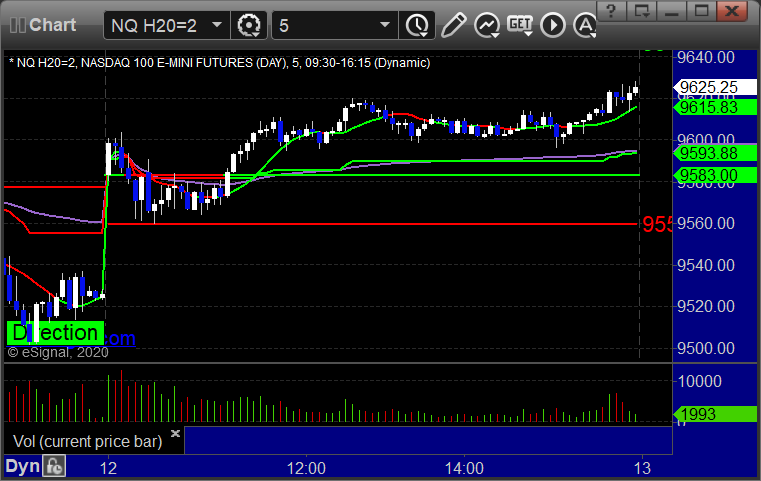Click the 12:00 time axis label
Screen dimensions: 761x481
click(306, 468)
